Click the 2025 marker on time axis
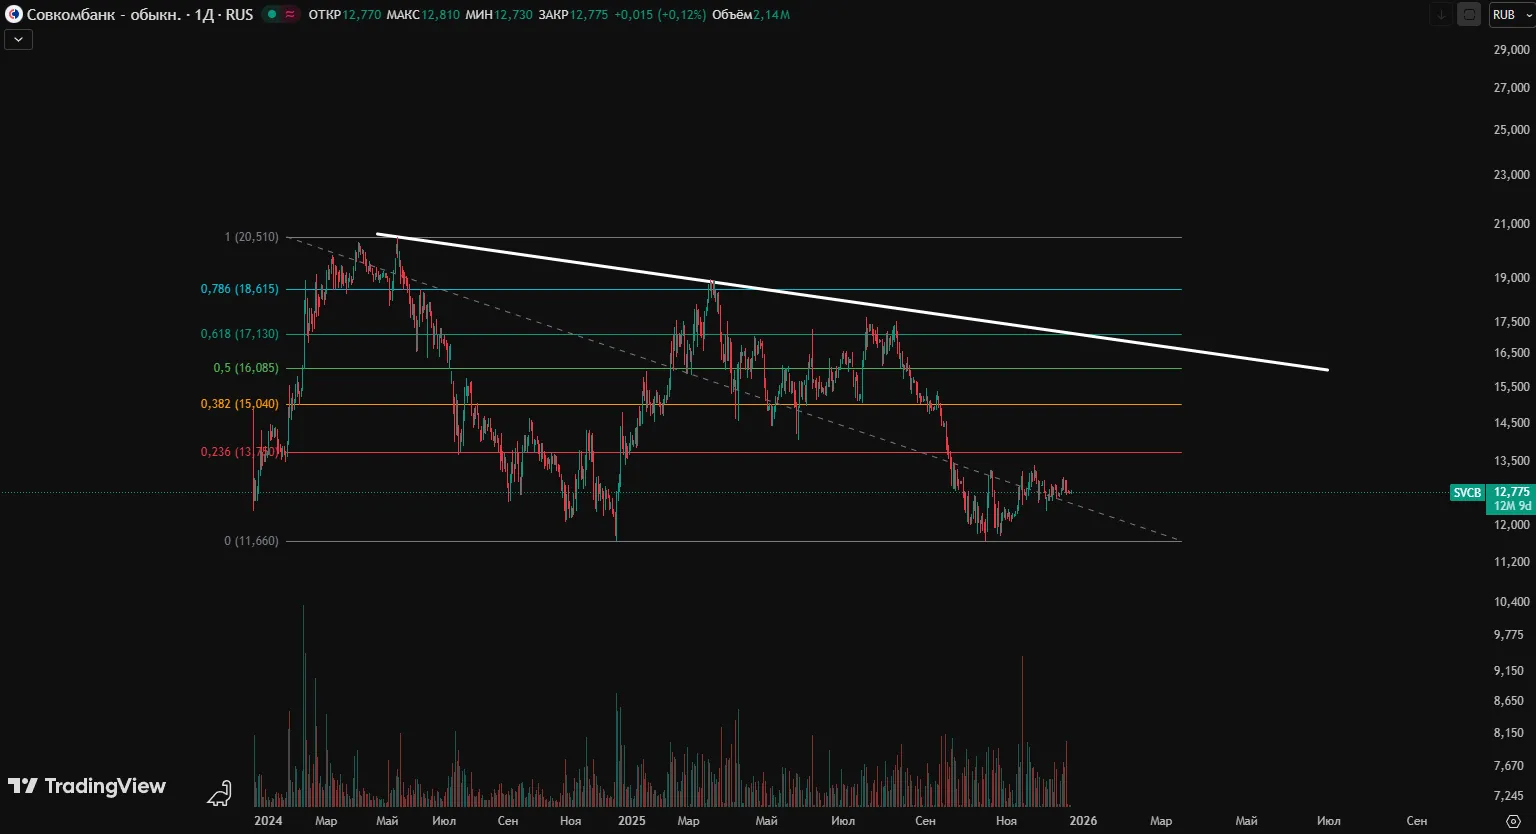 click(x=631, y=821)
